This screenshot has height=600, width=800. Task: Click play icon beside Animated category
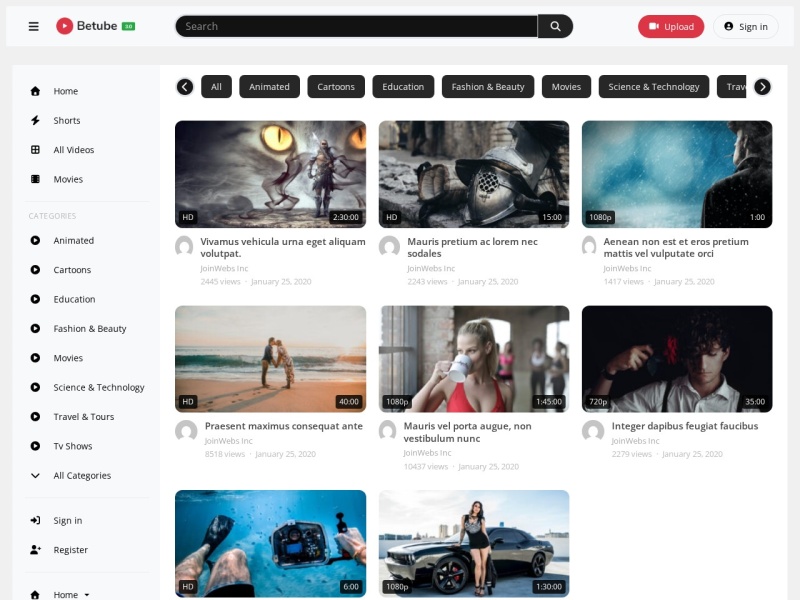tap(35, 240)
